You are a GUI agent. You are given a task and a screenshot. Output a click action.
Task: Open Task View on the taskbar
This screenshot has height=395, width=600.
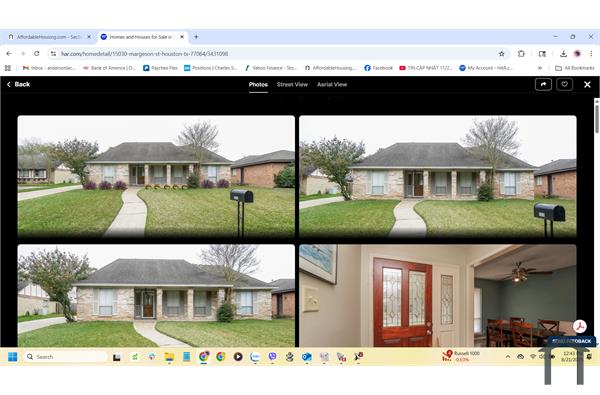(x=117, y=357)
